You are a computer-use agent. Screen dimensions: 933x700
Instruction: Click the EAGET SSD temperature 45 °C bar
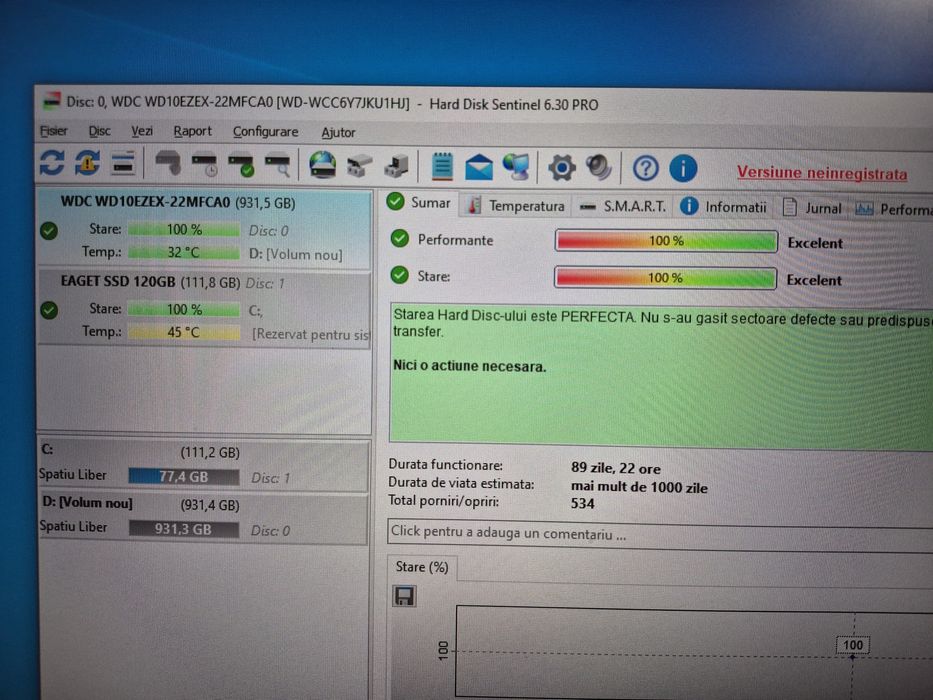tap(184, 332)
